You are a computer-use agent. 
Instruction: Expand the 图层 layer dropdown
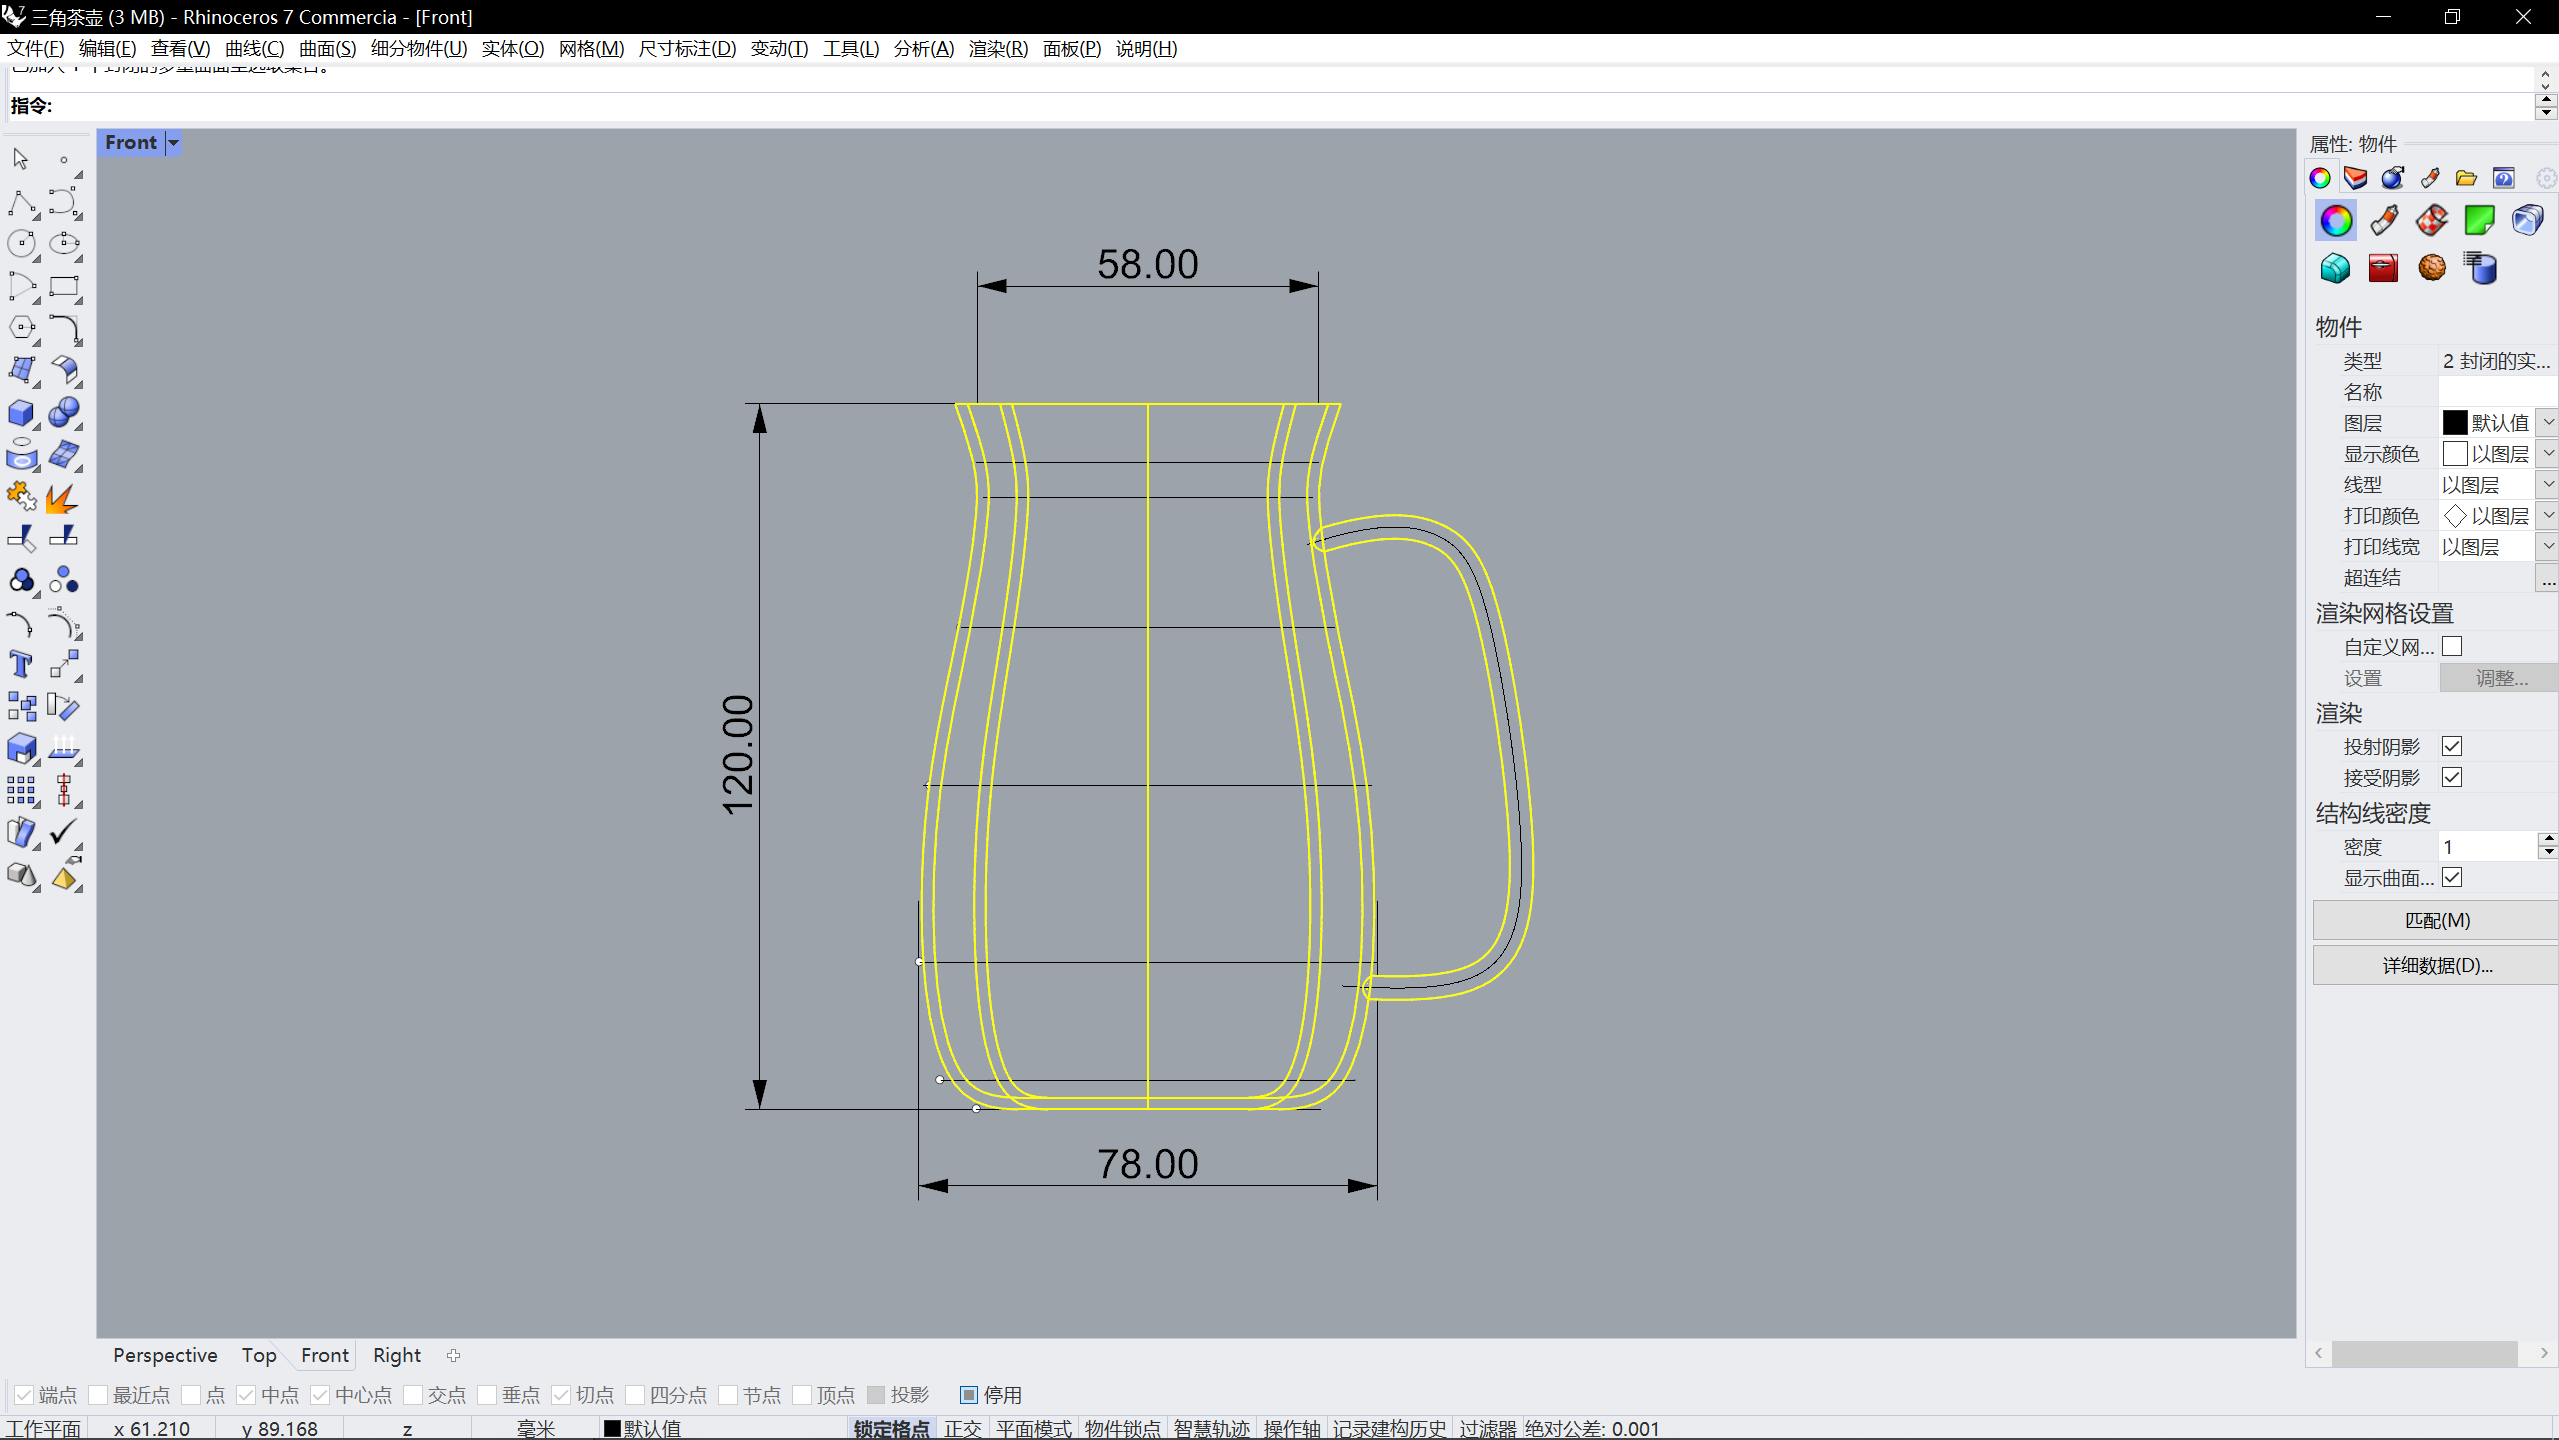[x=2548, y=423]
